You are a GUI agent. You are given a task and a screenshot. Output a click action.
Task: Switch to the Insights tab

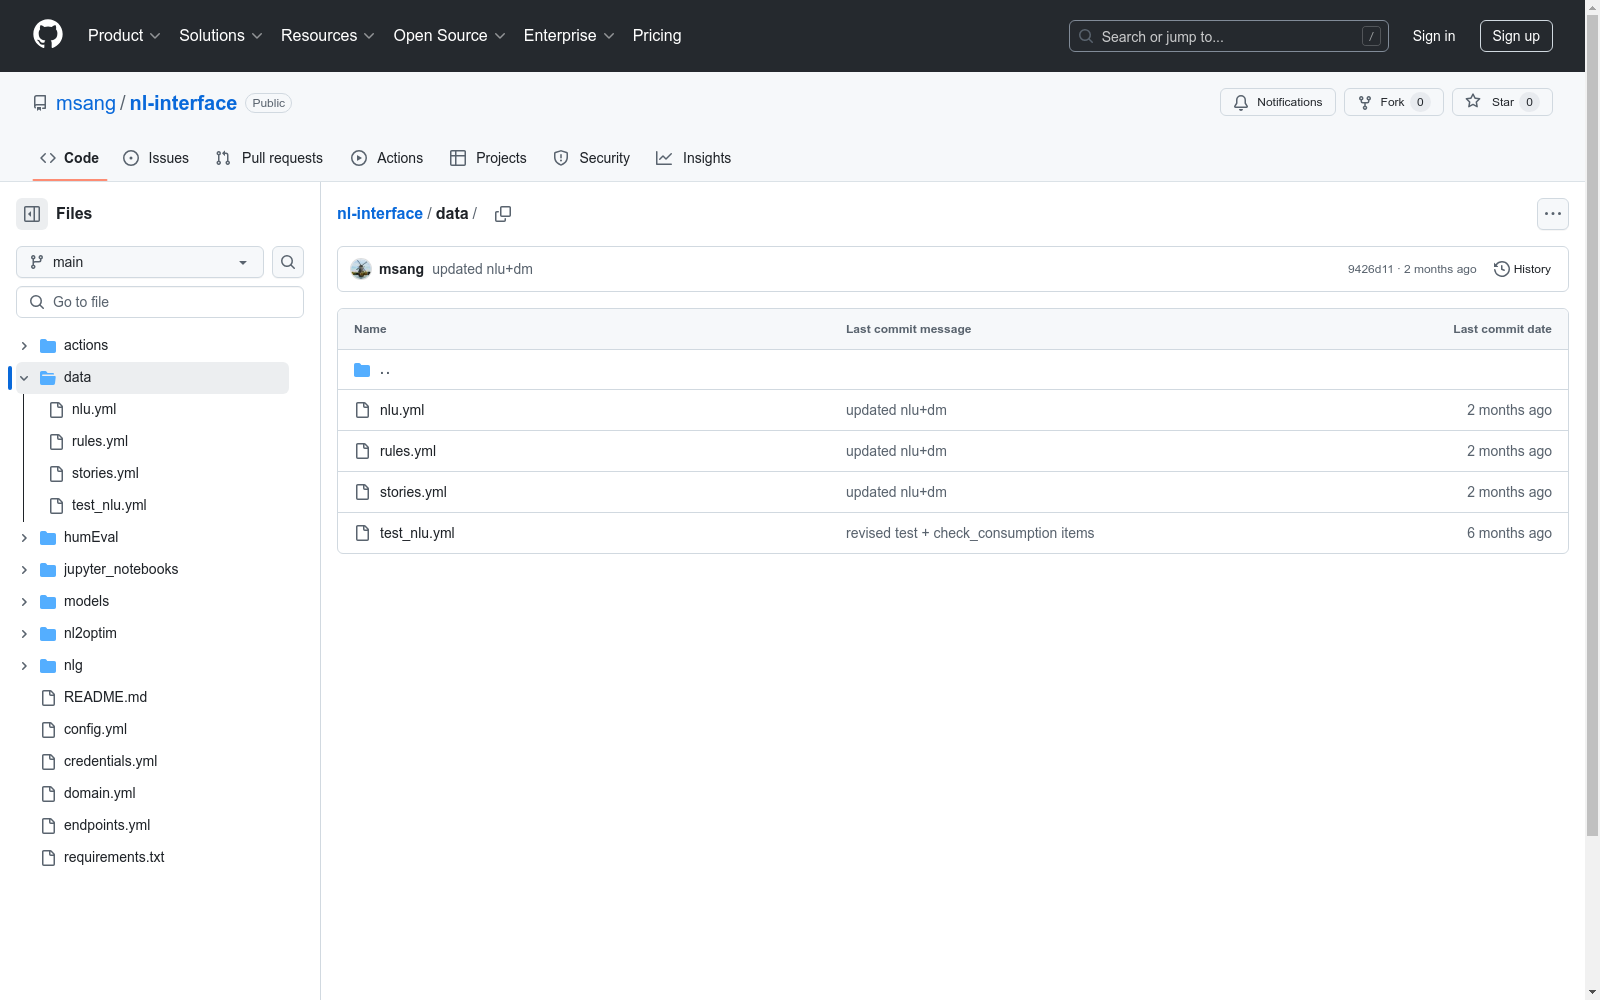tap(693, 158)
